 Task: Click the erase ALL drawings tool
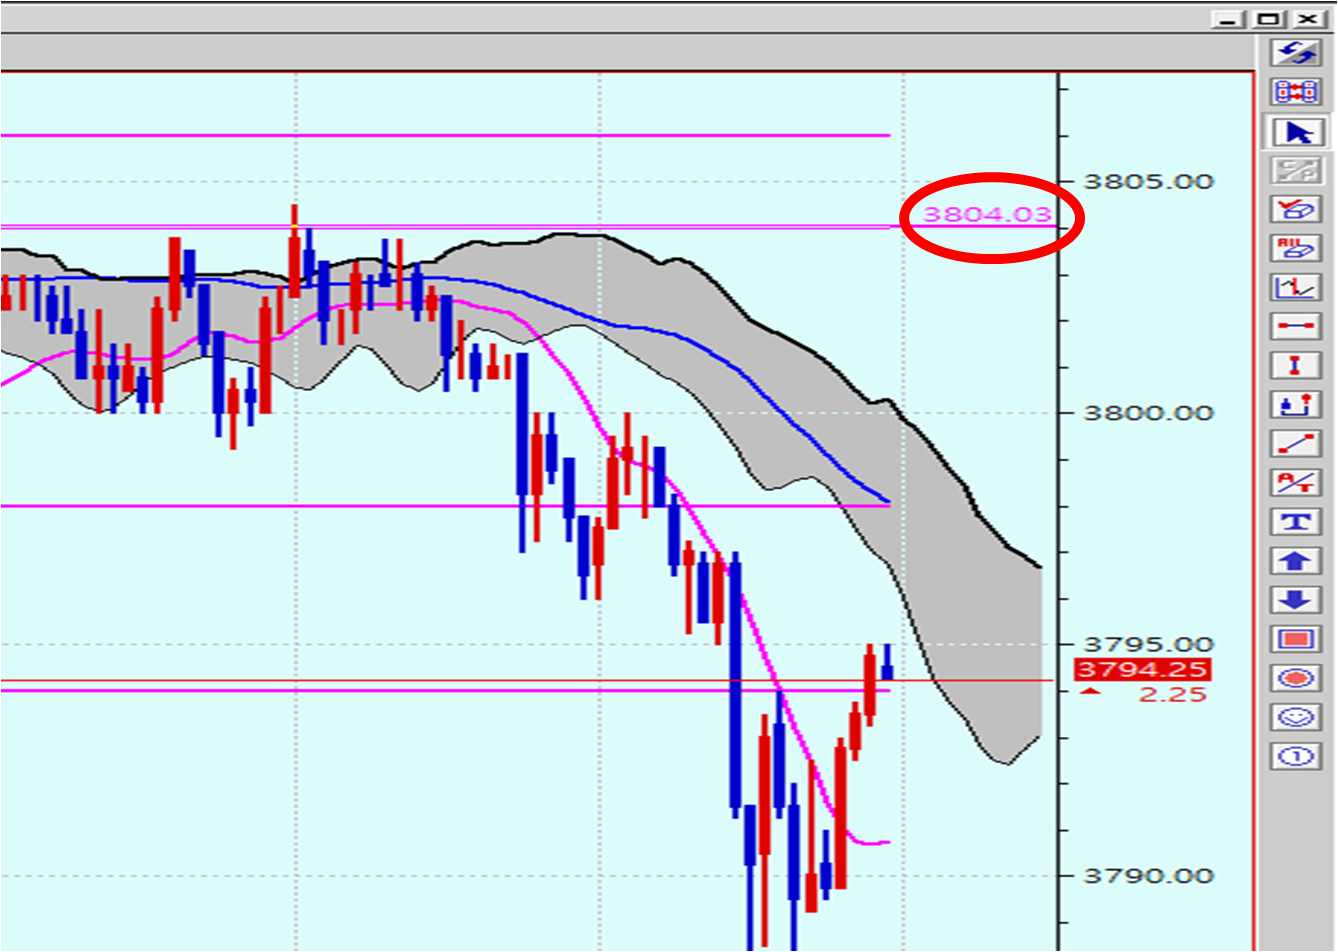point(1296,248)
